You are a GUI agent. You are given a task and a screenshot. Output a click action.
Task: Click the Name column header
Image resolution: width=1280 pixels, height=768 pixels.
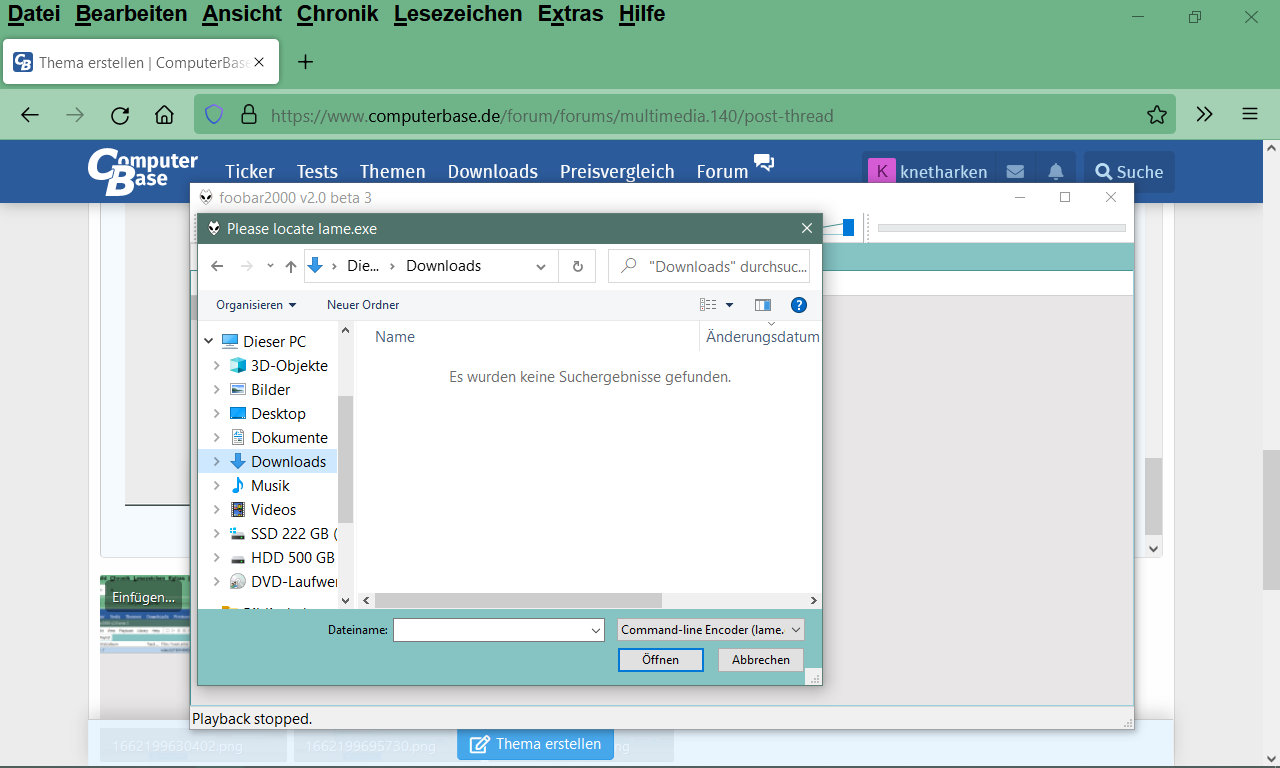pos(395,337)
